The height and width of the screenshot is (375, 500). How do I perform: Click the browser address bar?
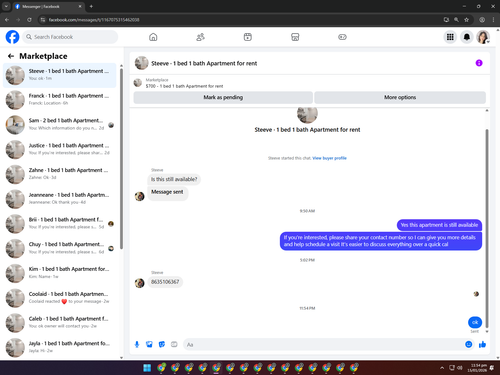click(x=240, y=20)
